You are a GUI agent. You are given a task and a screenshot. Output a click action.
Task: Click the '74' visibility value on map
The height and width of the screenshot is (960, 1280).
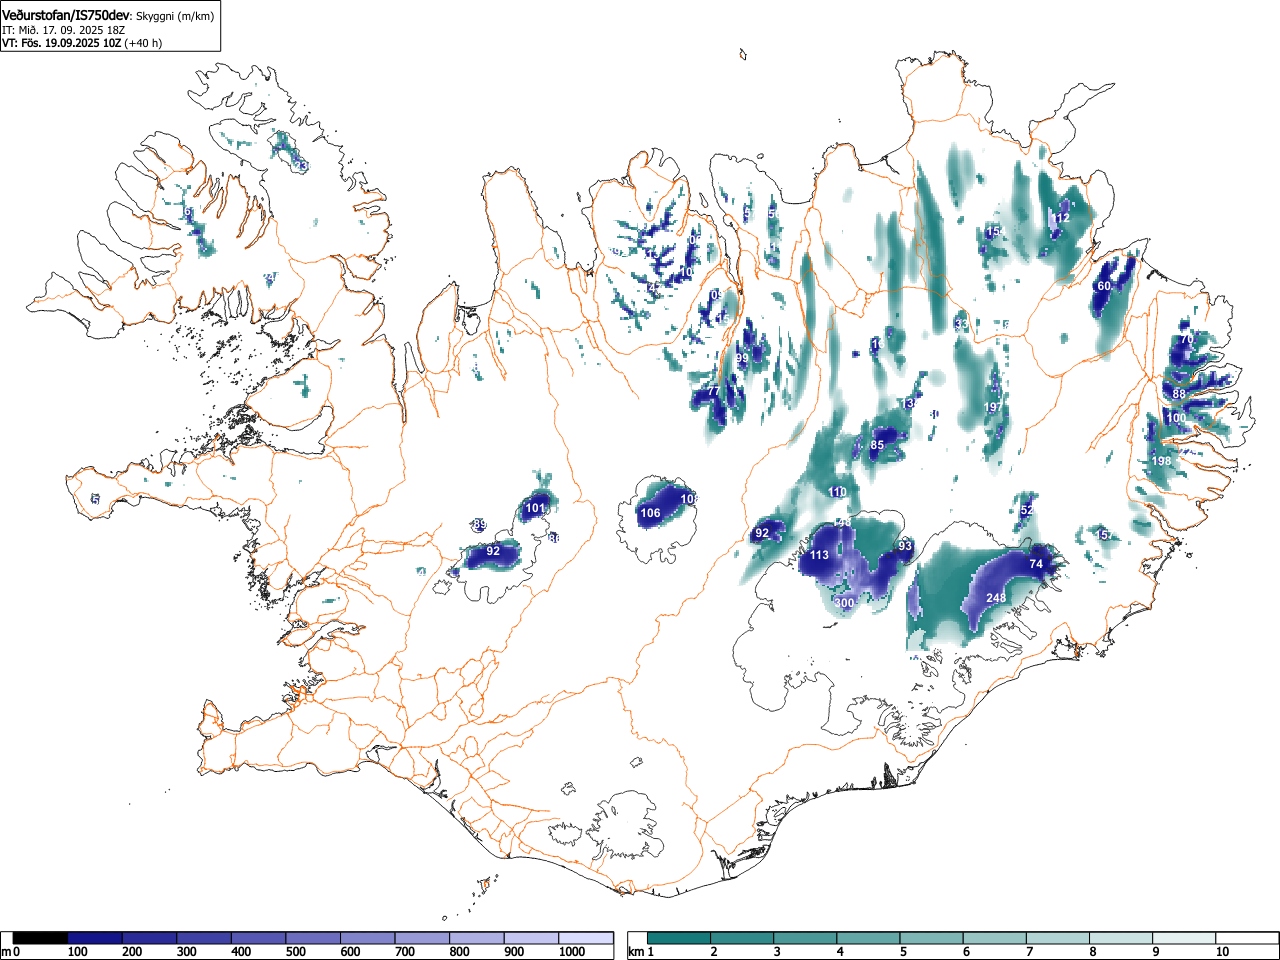tap(1036, 564)
